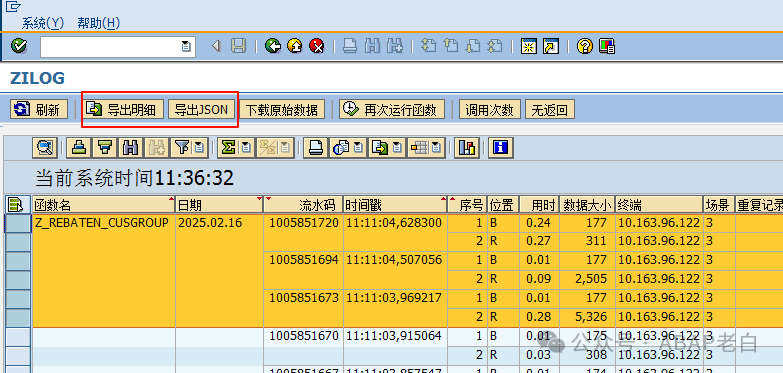Image resolution: width=783 pixels, height=373 pixels.
Task: Click the 日期 column header
Action: (x=220, y=205)
